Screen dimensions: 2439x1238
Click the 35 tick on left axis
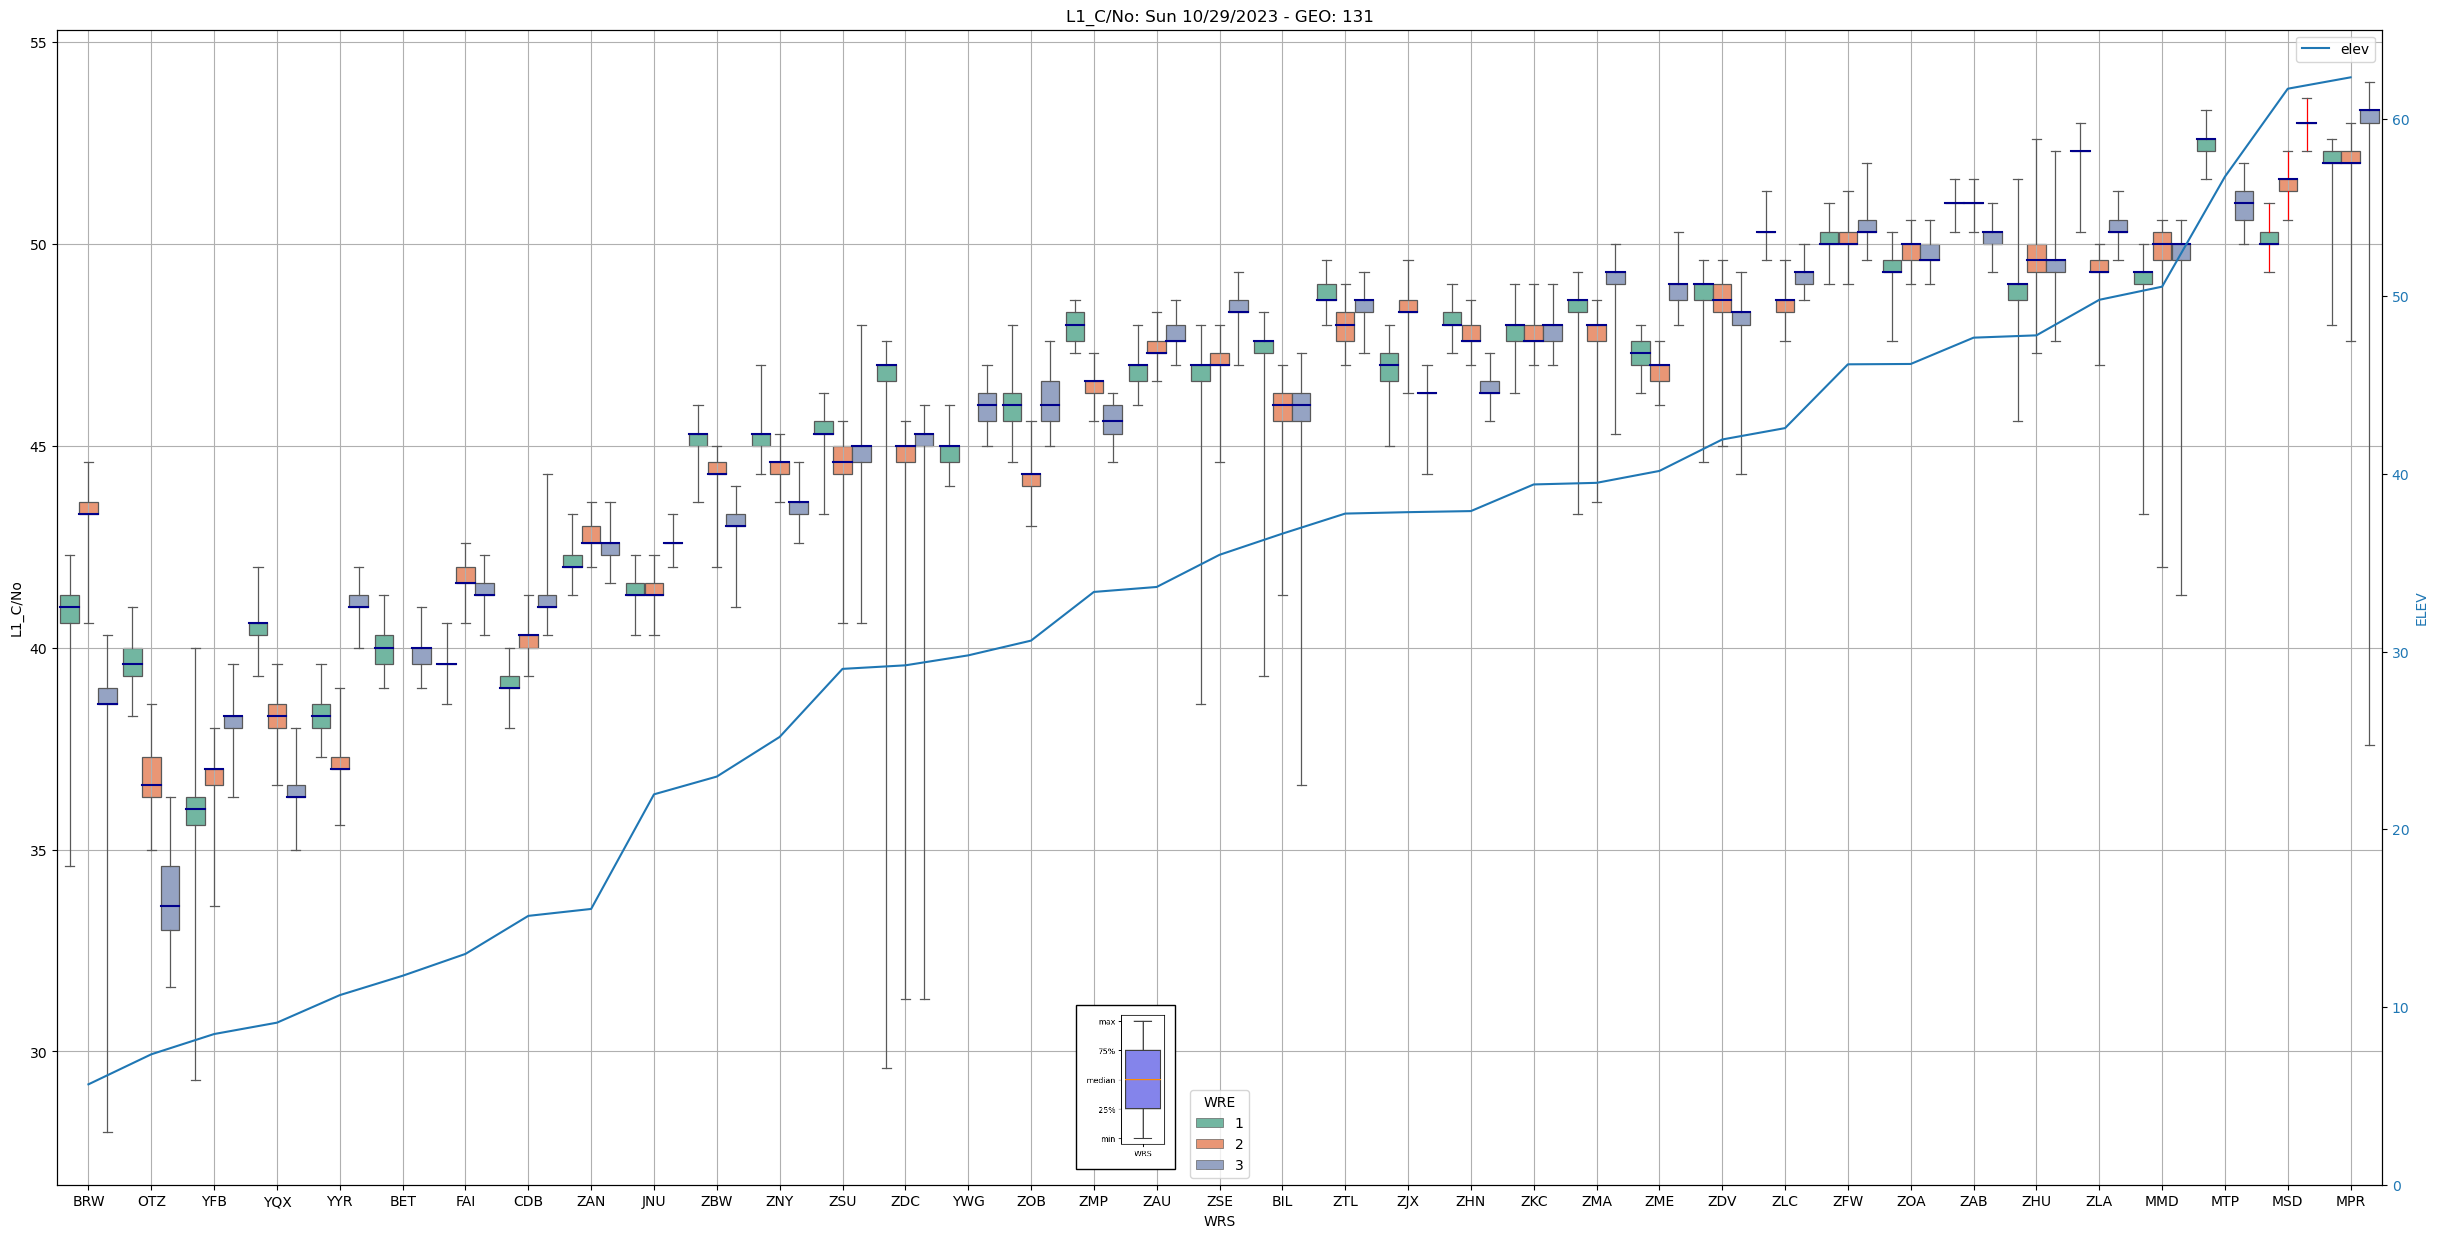point(41,850)
